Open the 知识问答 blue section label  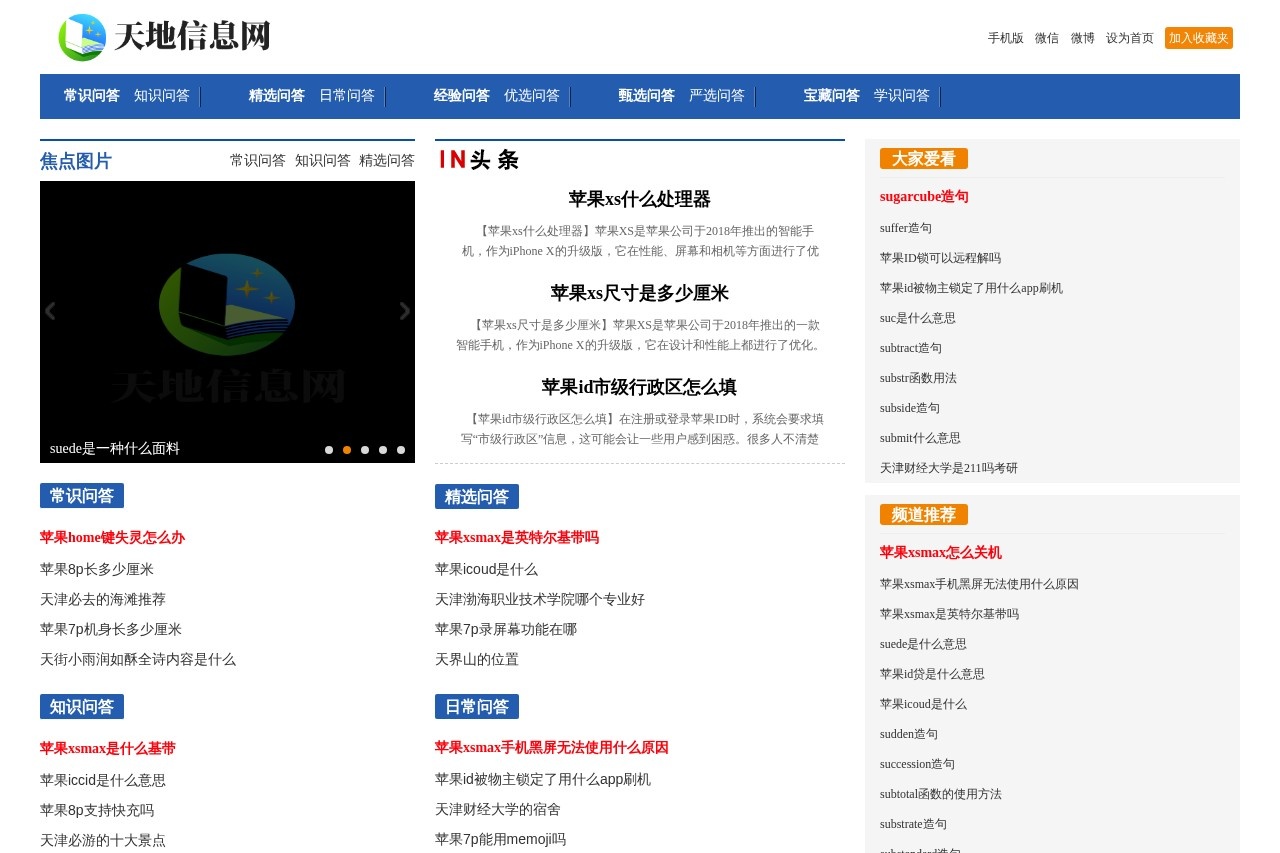[82, 707]
